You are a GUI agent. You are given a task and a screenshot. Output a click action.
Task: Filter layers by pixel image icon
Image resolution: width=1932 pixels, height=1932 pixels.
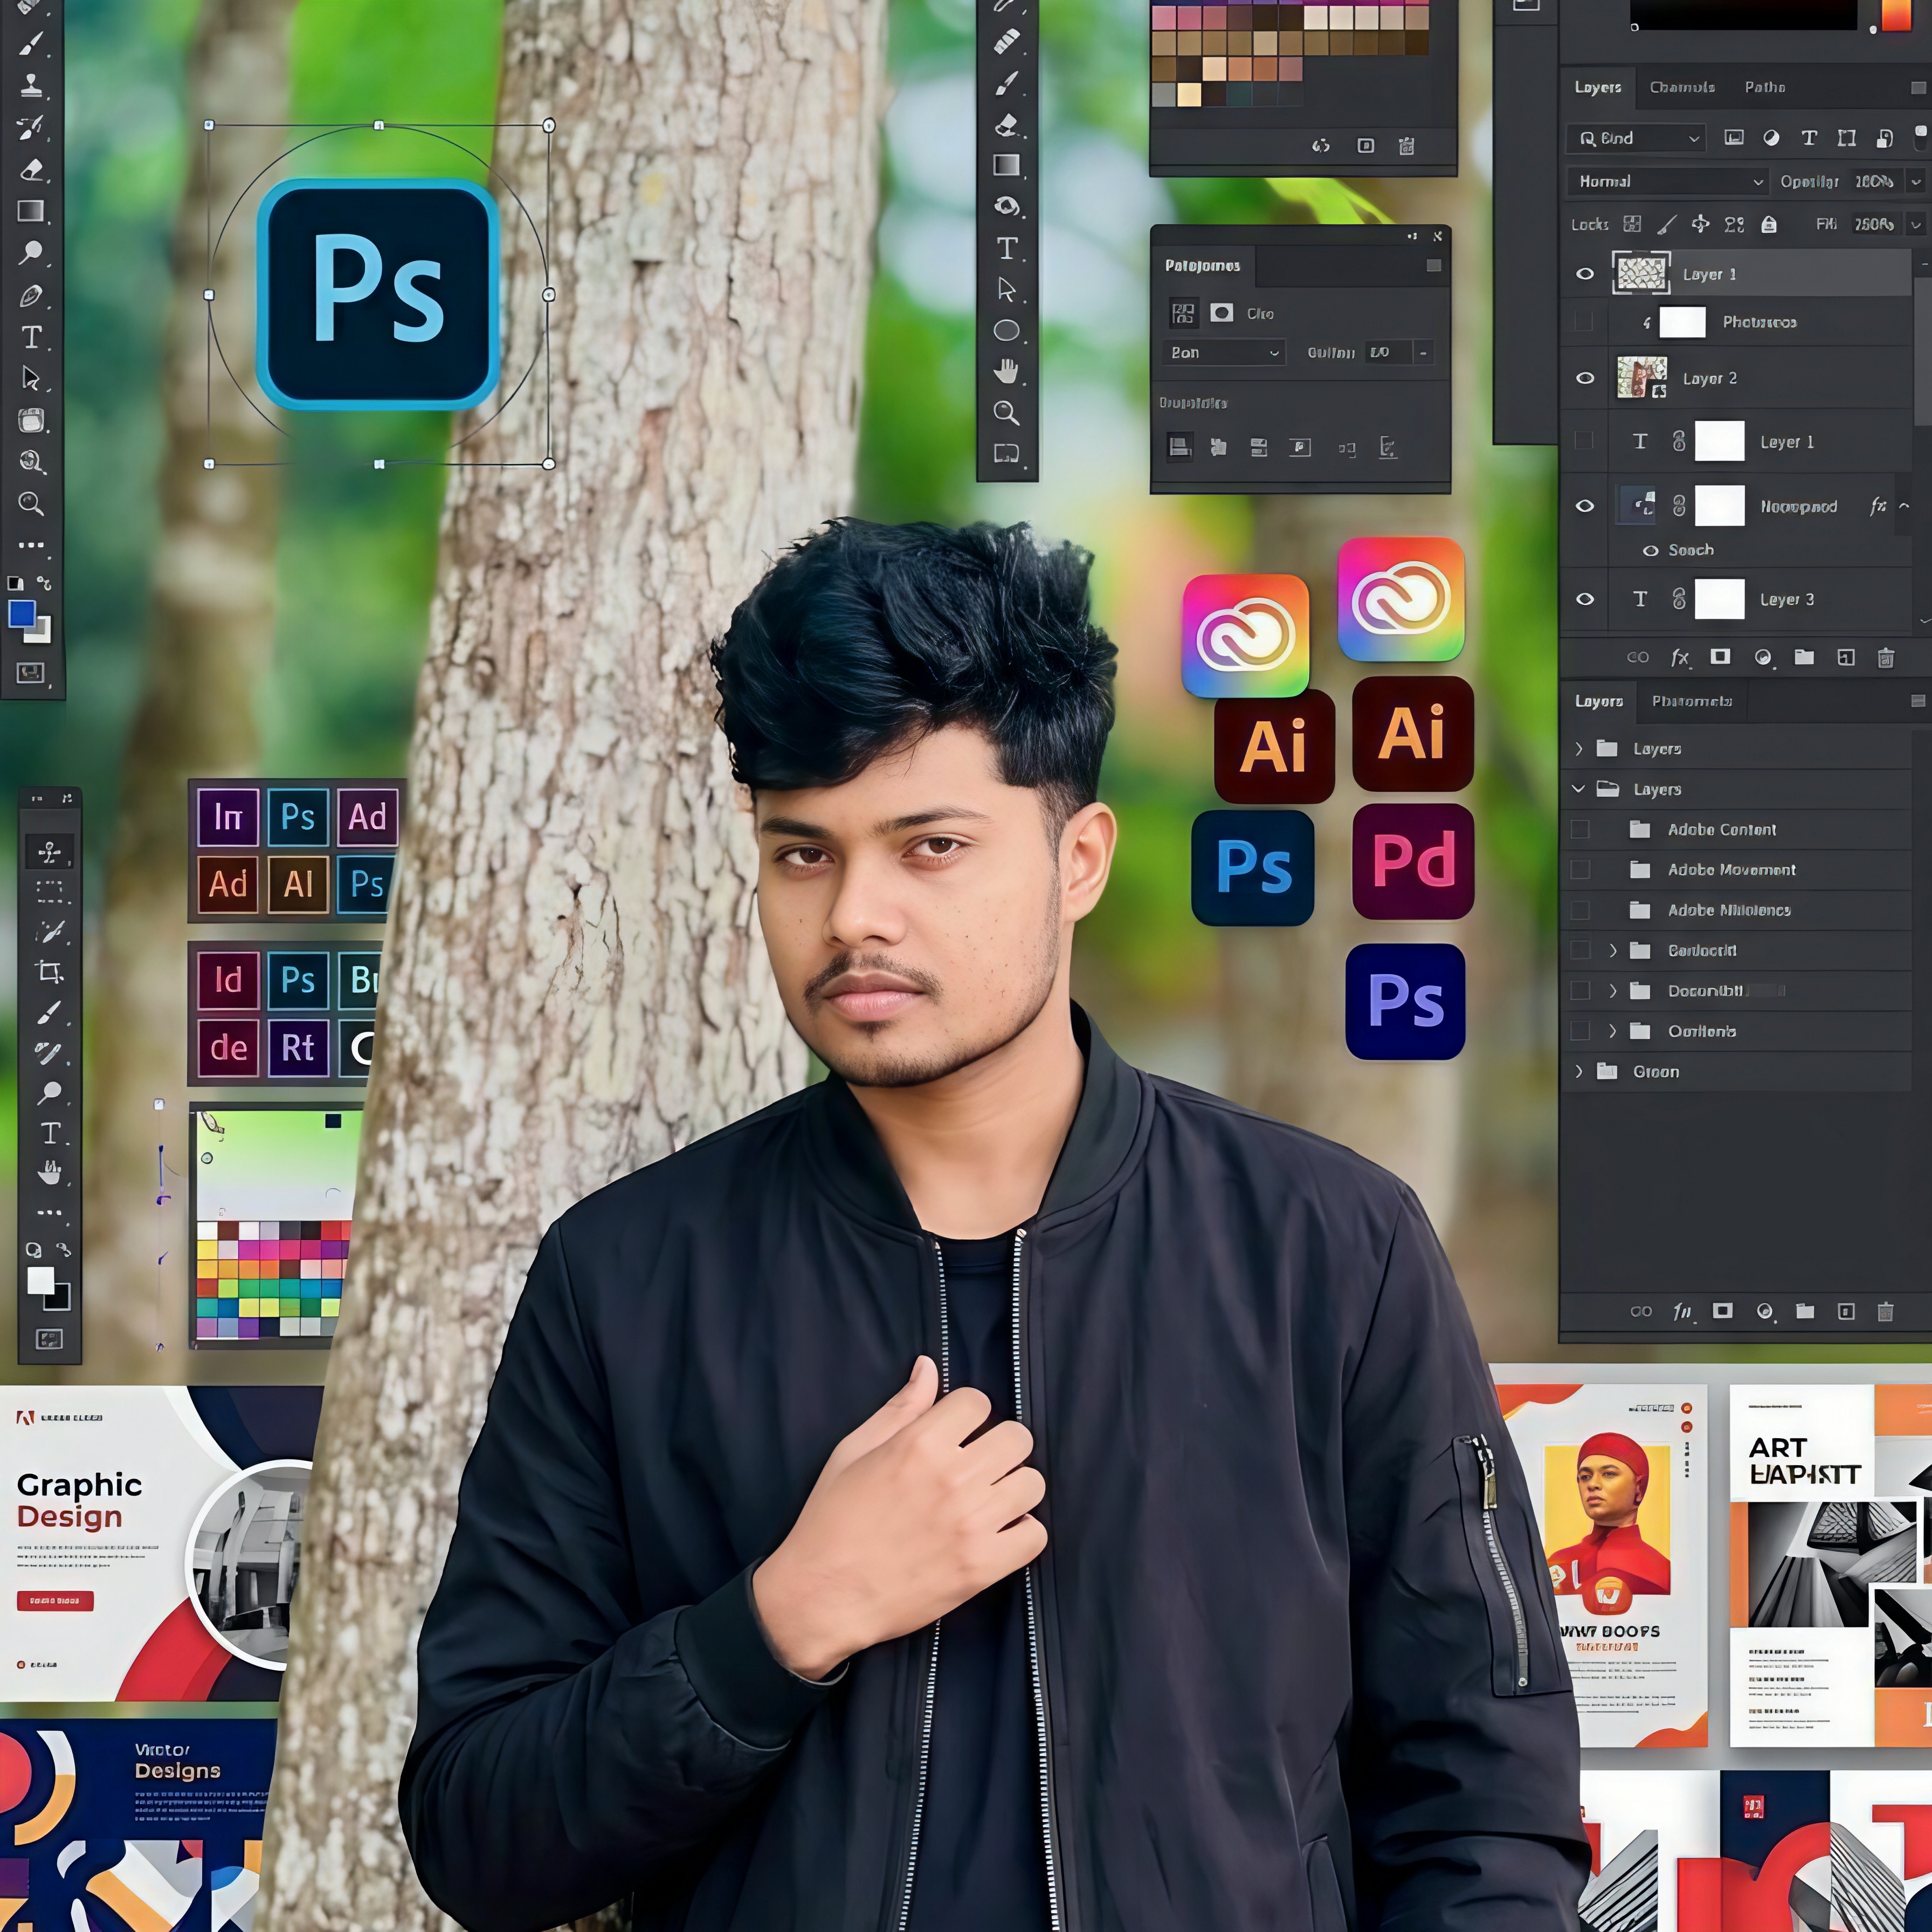(x=1734, y=138)
